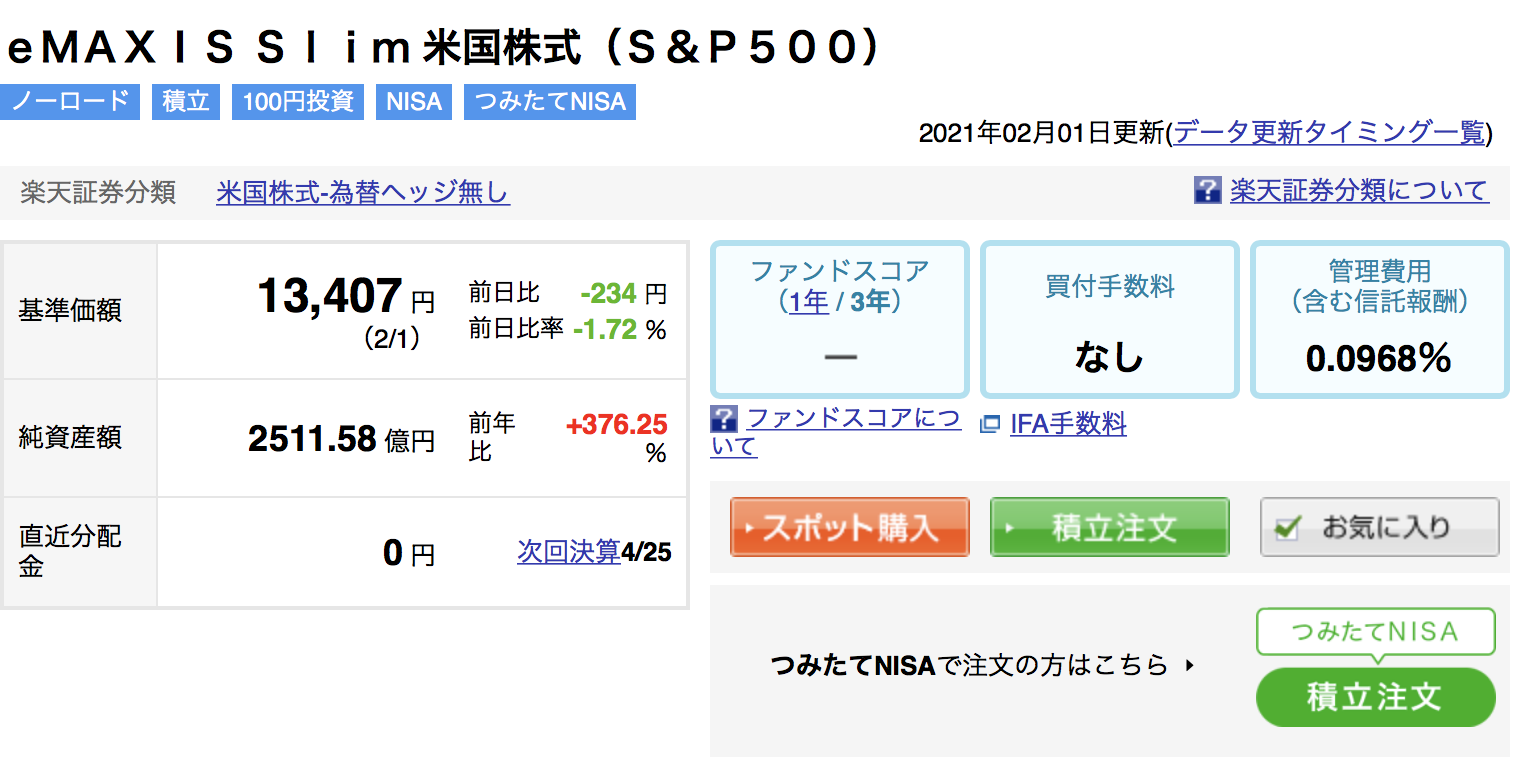Click the triangle arrow after つみたてNISAで注文の方はこちら
Screen dimensions: 1540x774
(1189, 664)
